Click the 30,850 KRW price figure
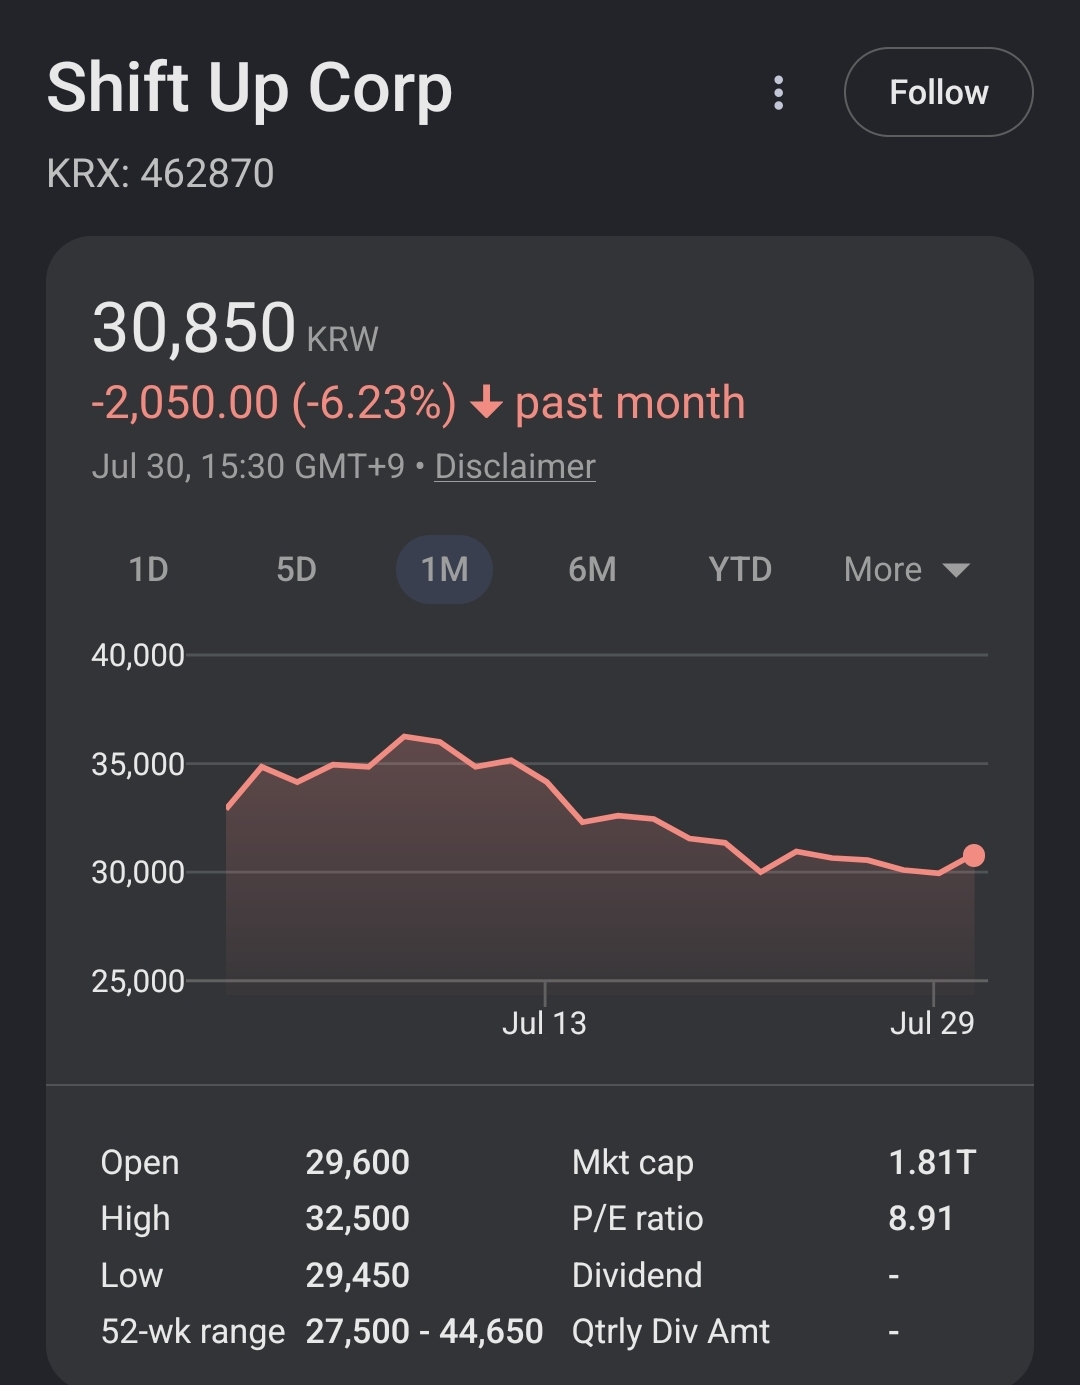This screenshot has width=1080, height=1385. click(235, 328)
